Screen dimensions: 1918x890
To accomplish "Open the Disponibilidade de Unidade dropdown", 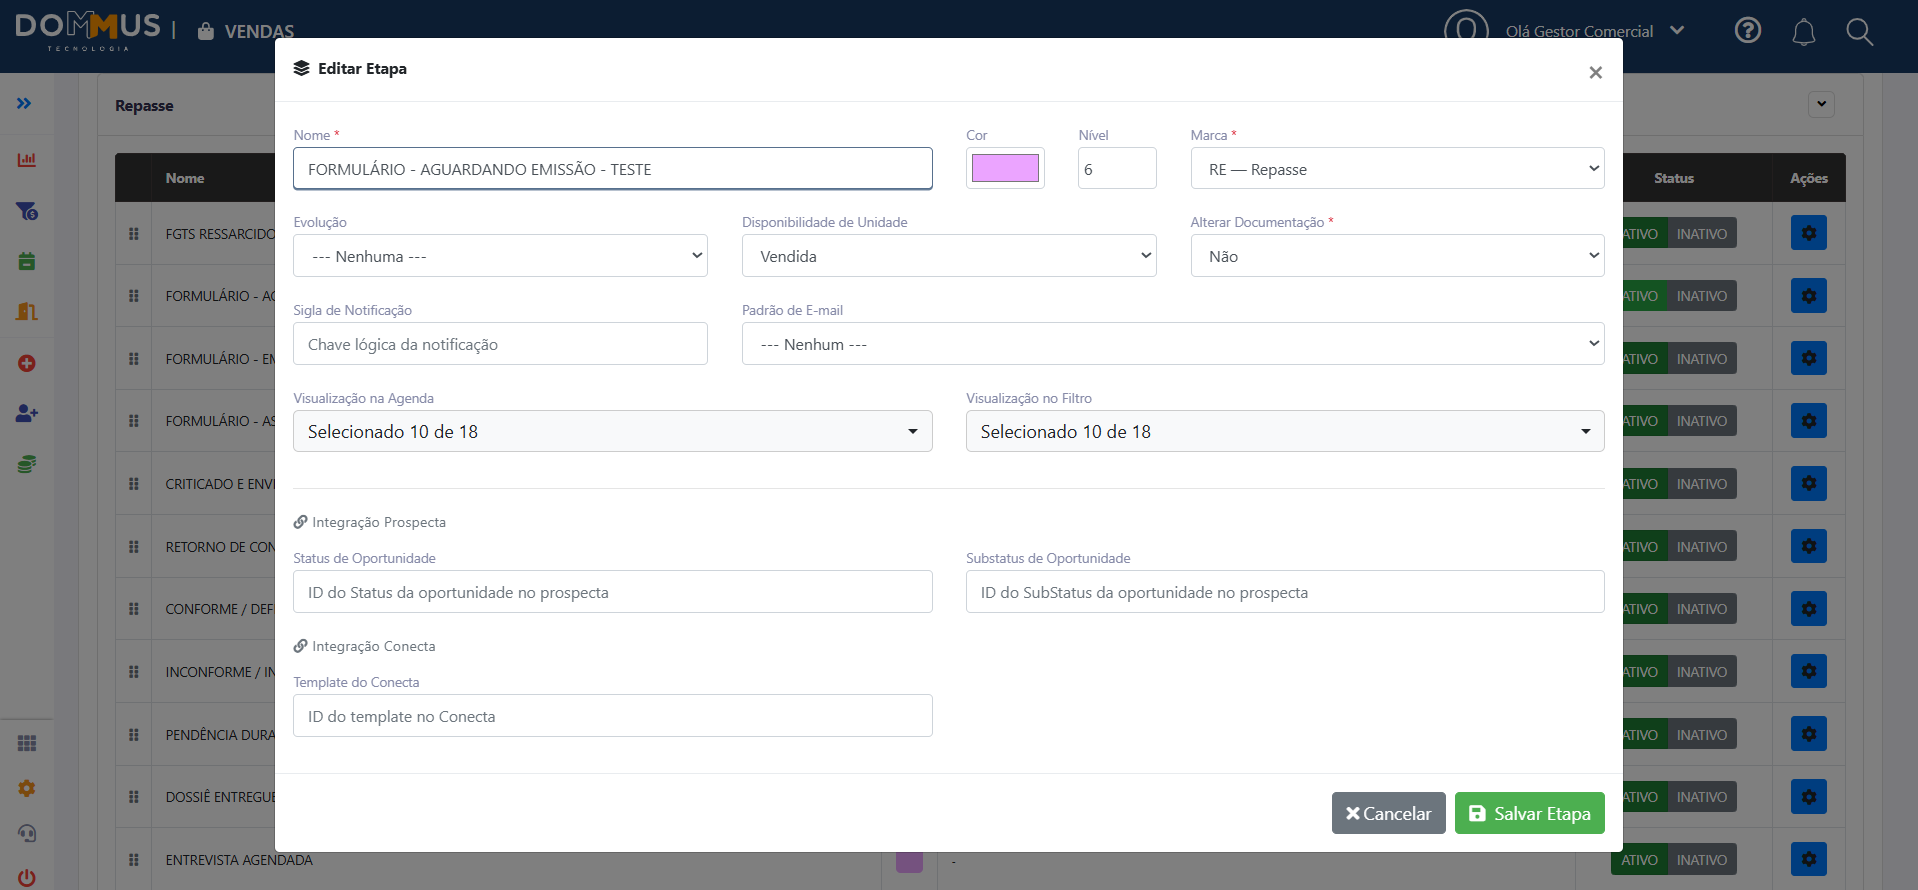I will (949, 256).
